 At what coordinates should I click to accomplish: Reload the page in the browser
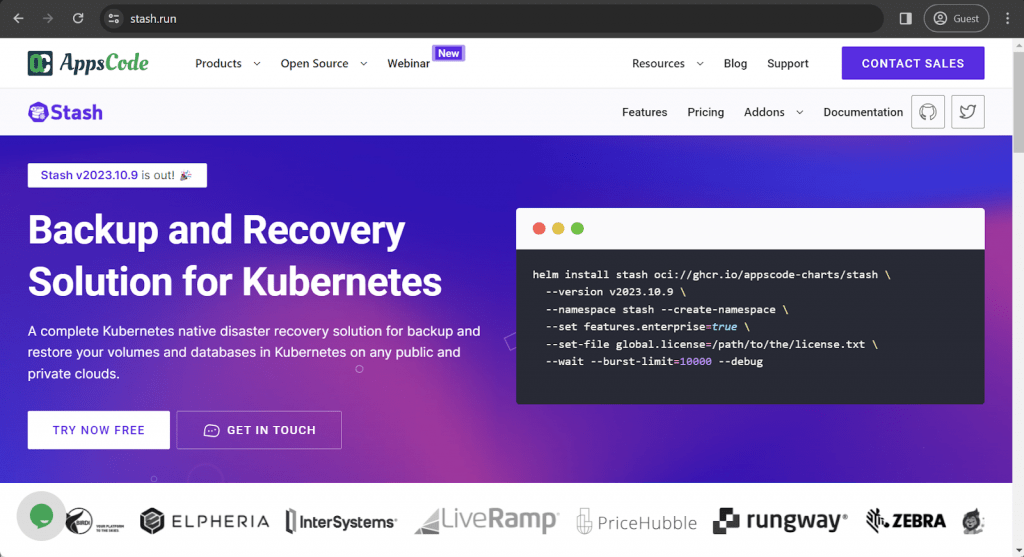pos(78,18)
